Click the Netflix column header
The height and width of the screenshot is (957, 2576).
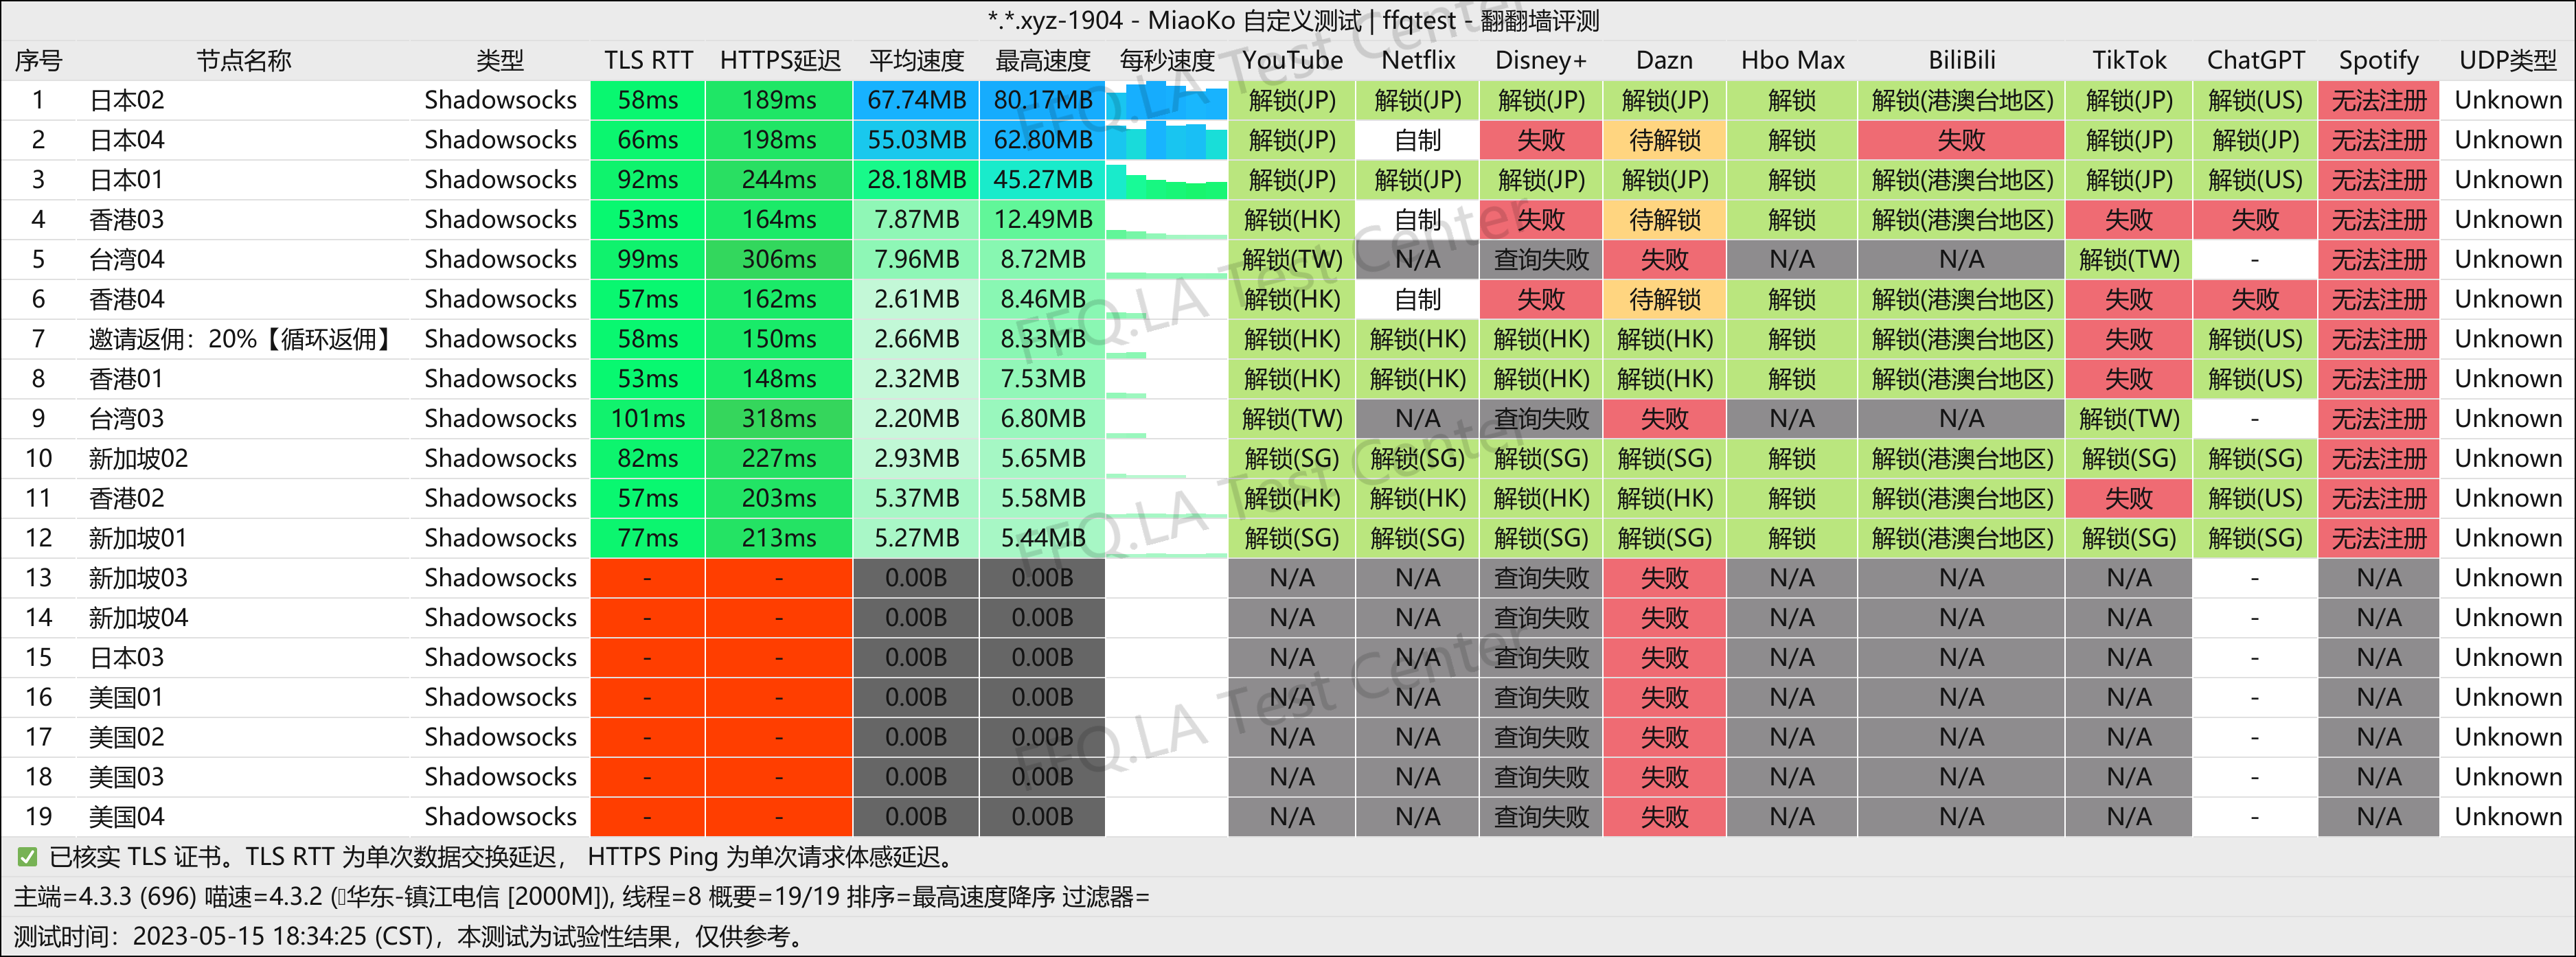click(1418, 60)
